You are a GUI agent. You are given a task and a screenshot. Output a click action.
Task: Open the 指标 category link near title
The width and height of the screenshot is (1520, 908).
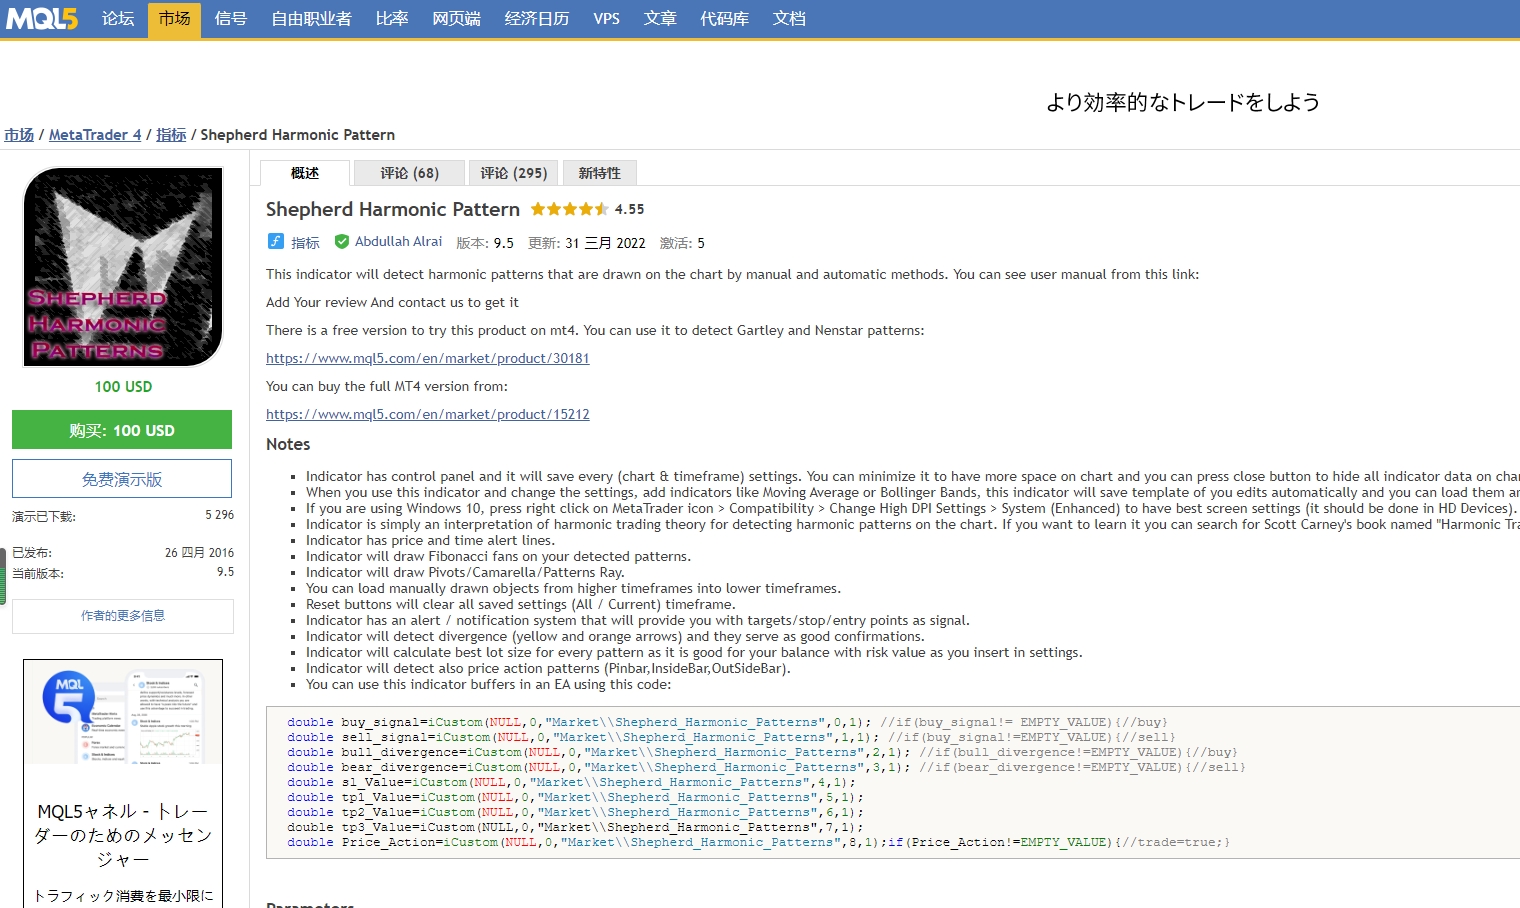[305, 242]
